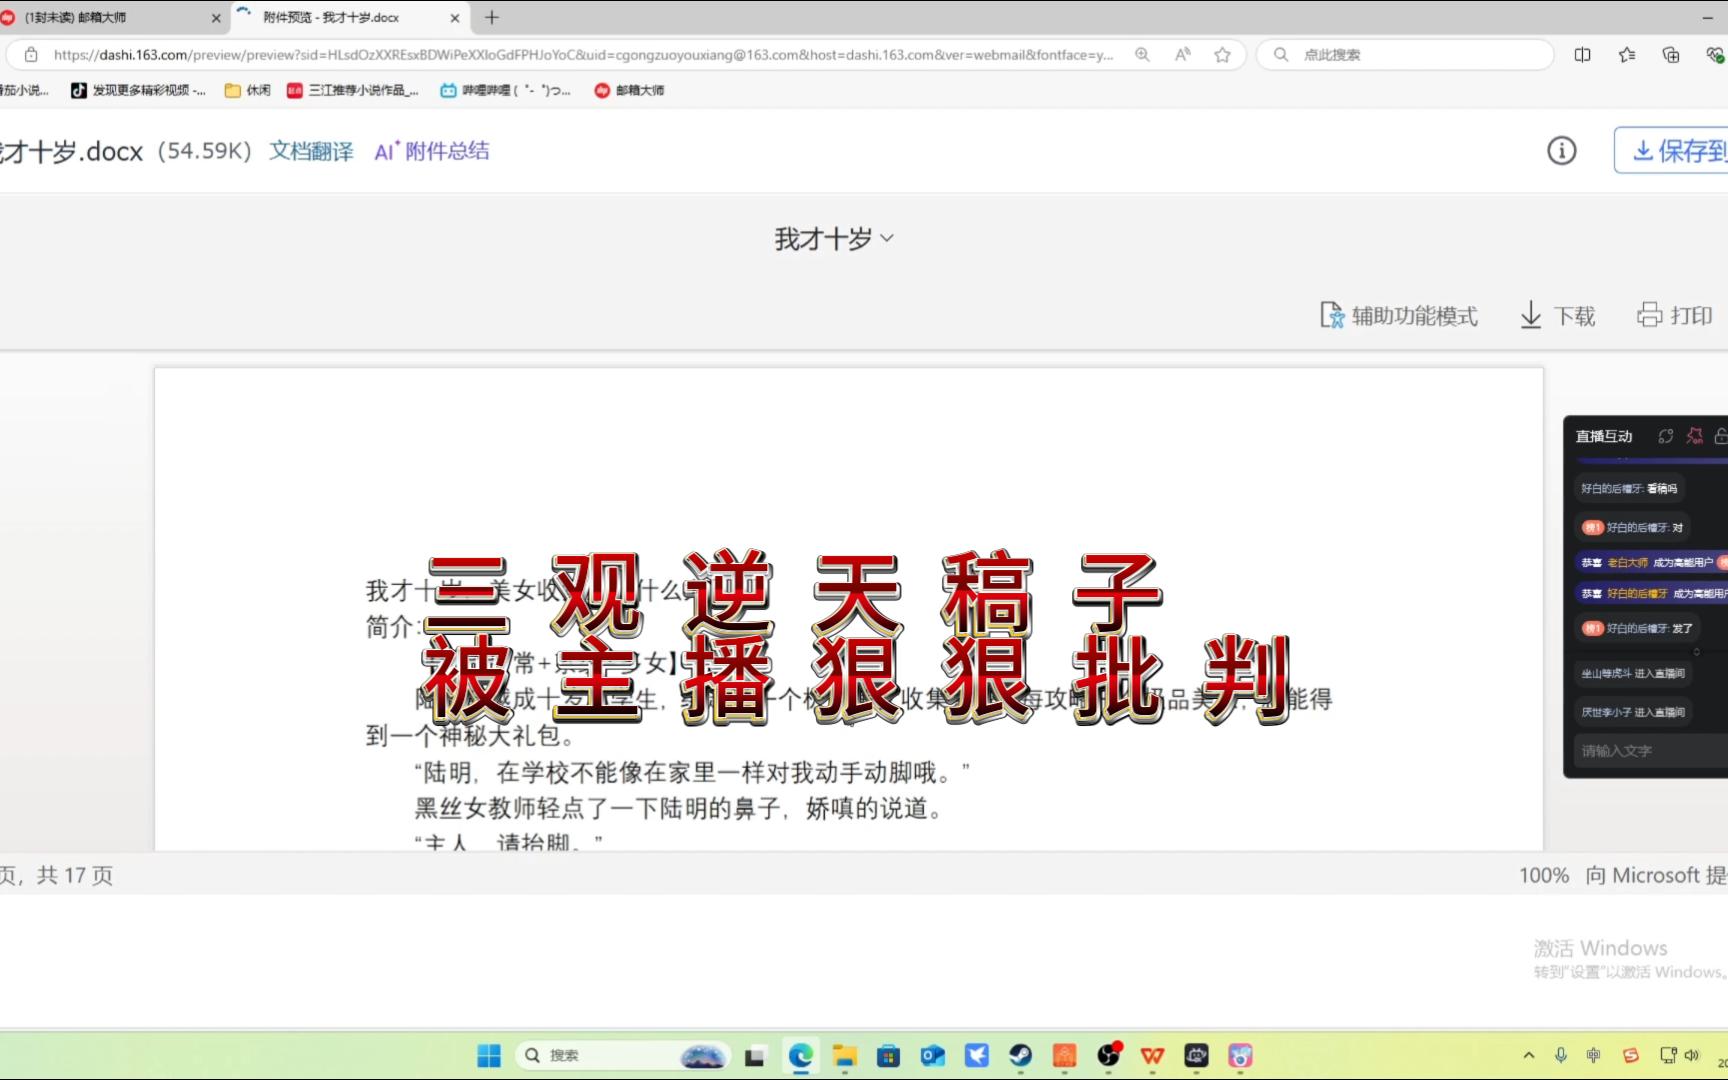Open the blue bird app on taskbar
Screen dimensions: 1728x1080
pyautogui.click(x=977, y=1055)
